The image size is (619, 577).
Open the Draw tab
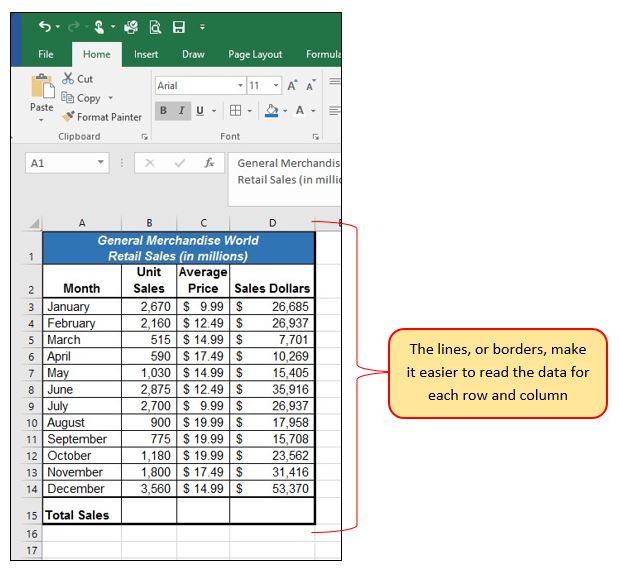[x=193, y=54]
